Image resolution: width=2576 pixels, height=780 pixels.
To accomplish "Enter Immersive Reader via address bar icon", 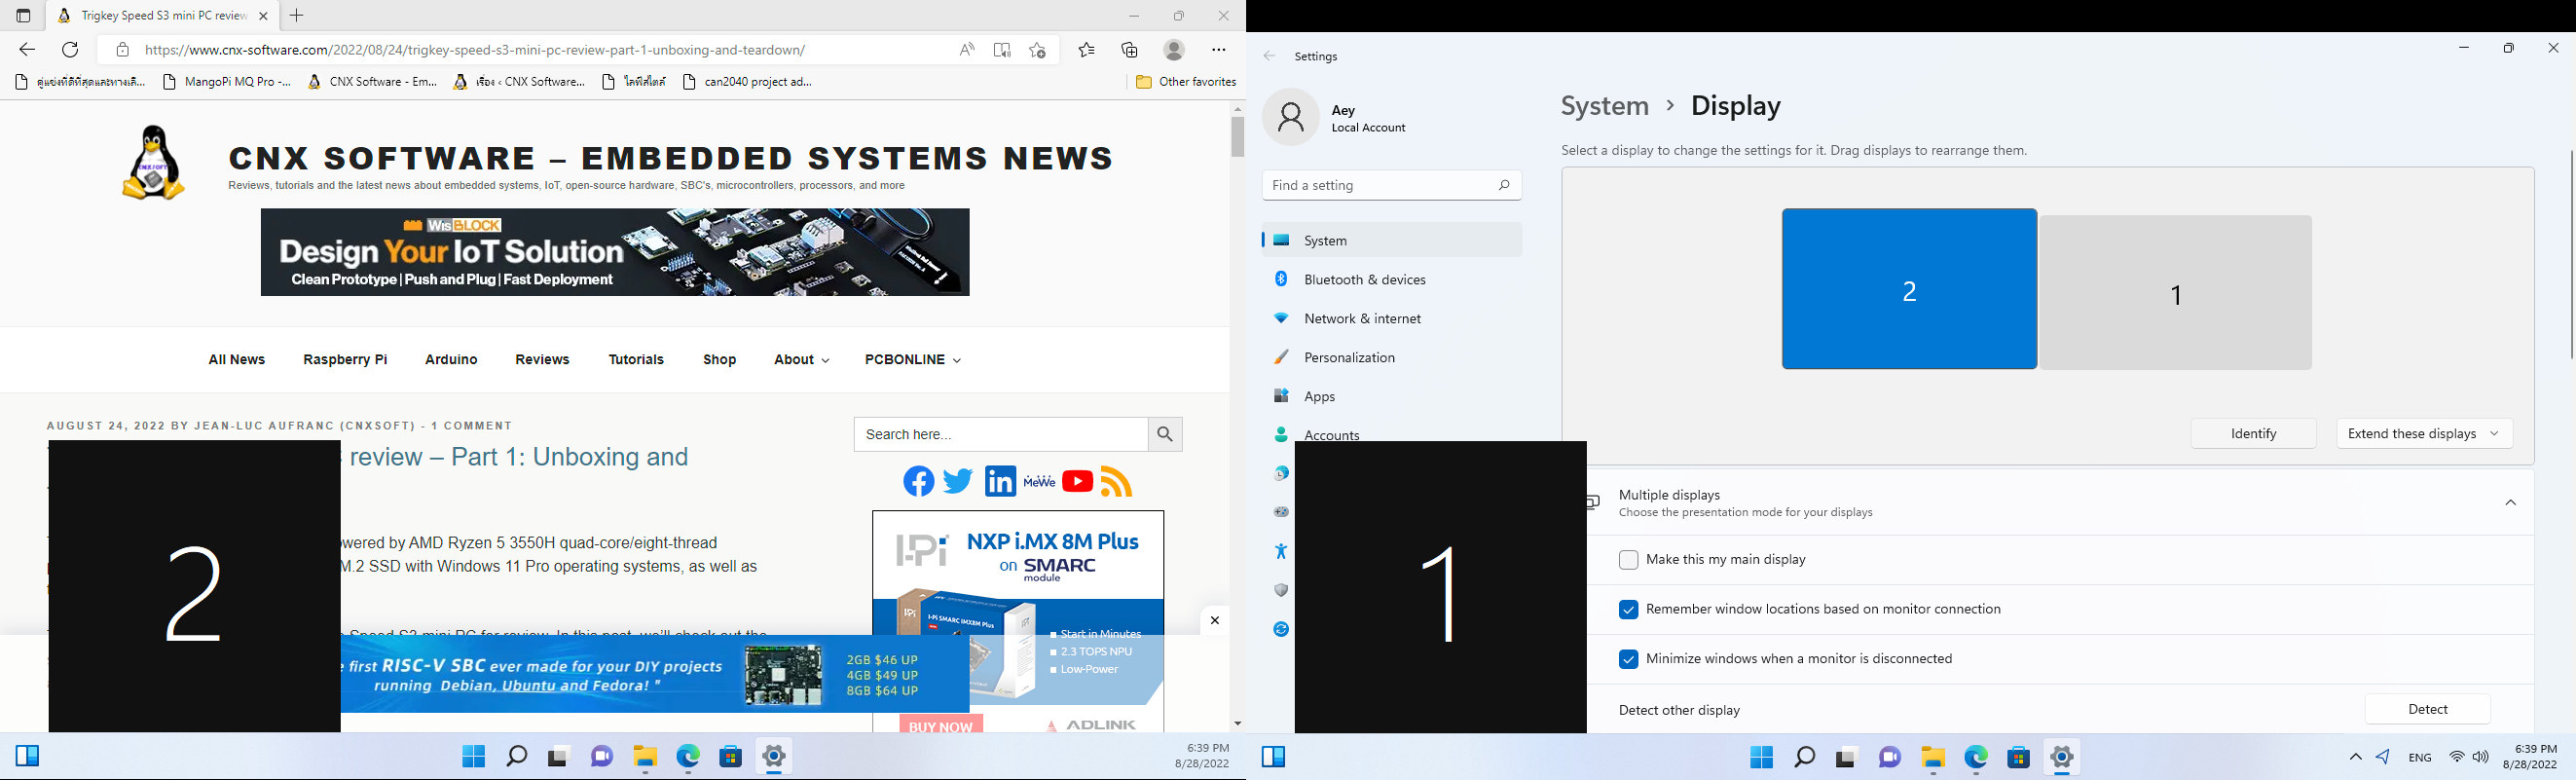I will (1002, 50).
